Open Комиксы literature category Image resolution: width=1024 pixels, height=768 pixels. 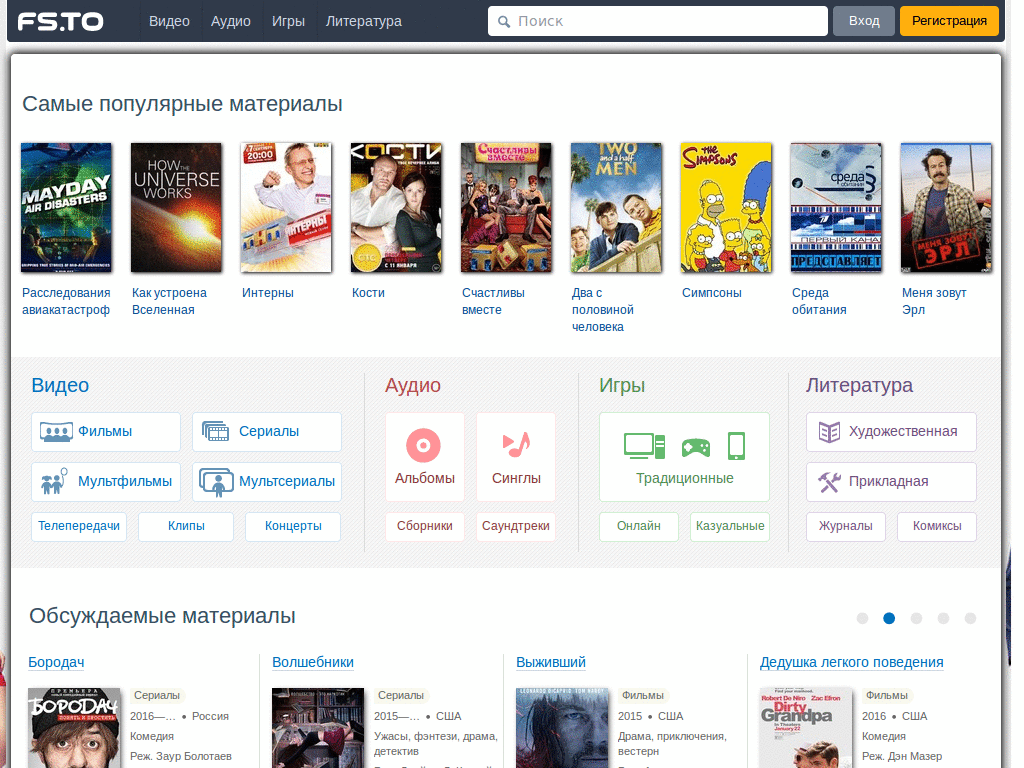point(937,526)
